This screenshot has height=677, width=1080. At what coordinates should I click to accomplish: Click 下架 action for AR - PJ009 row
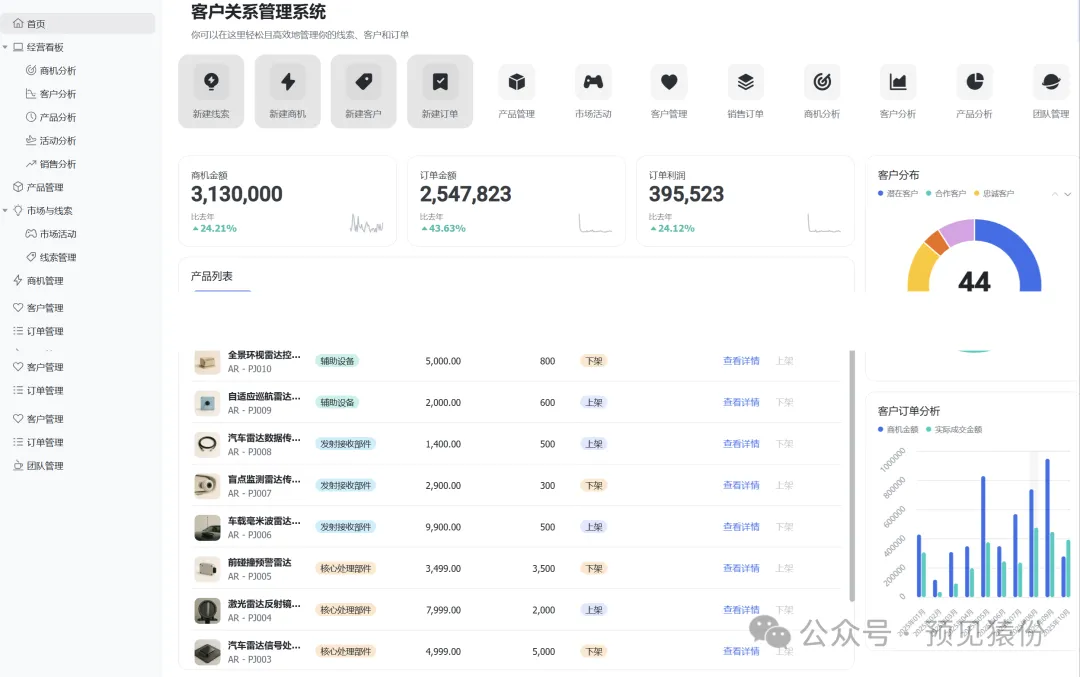(785, 402)
